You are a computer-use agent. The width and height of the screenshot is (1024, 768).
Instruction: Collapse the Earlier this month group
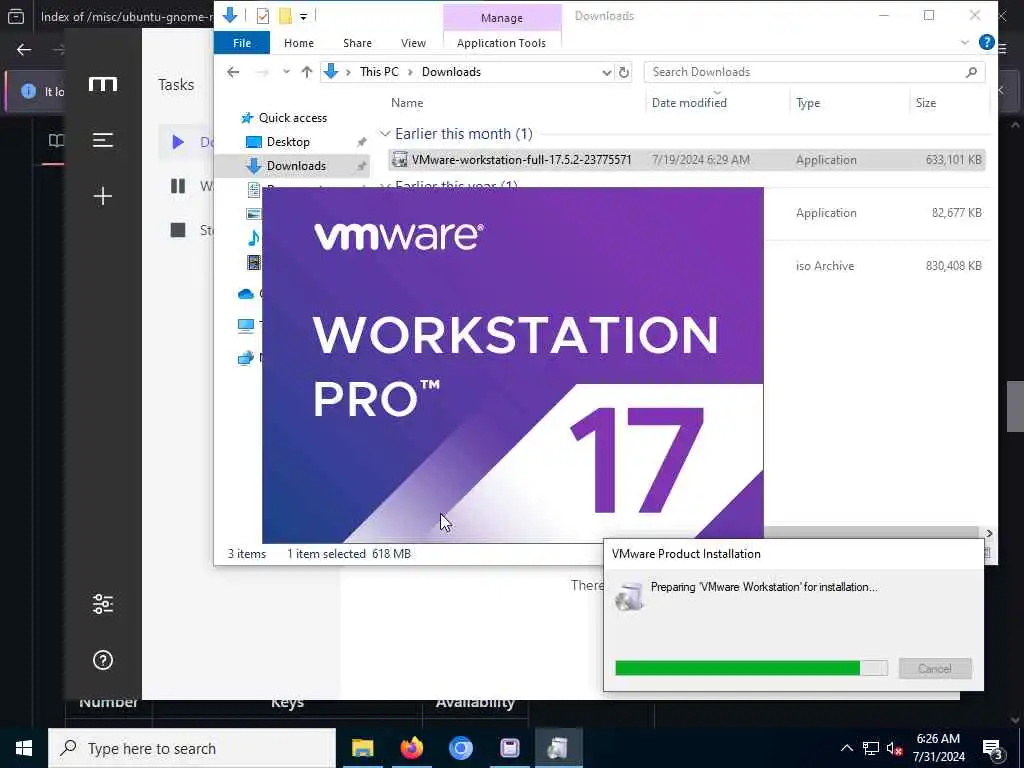[x=385, y=134]
